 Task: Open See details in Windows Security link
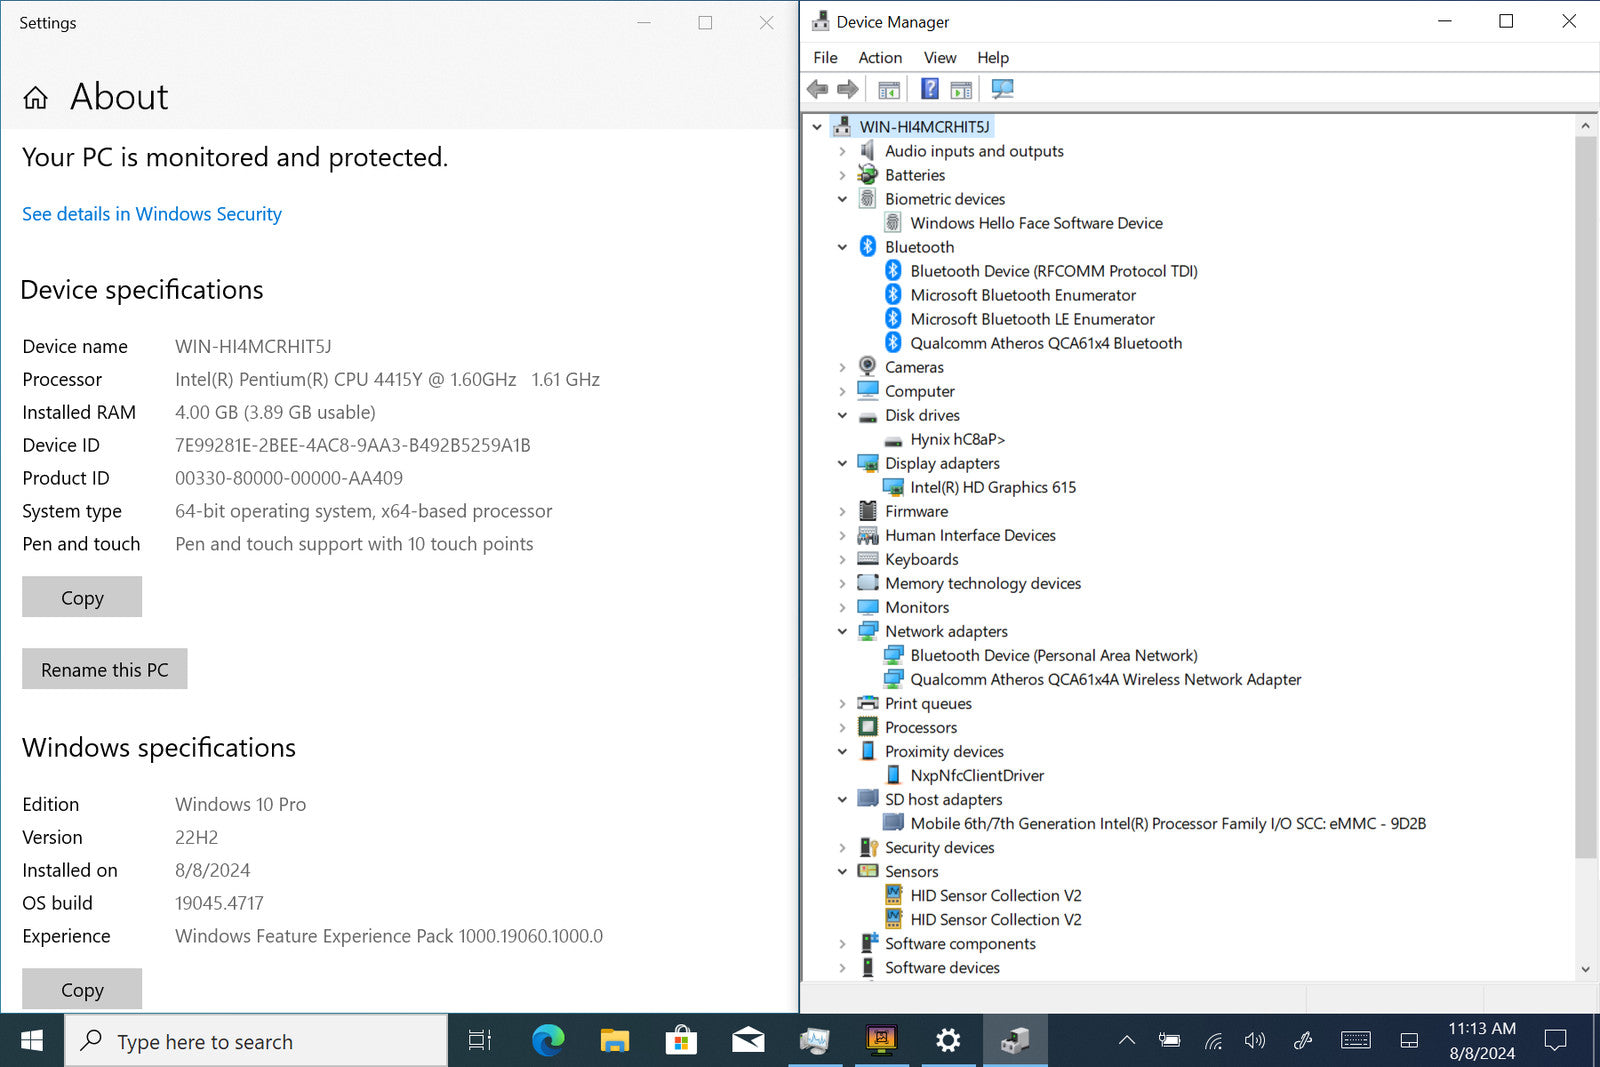tap(152, 214)
